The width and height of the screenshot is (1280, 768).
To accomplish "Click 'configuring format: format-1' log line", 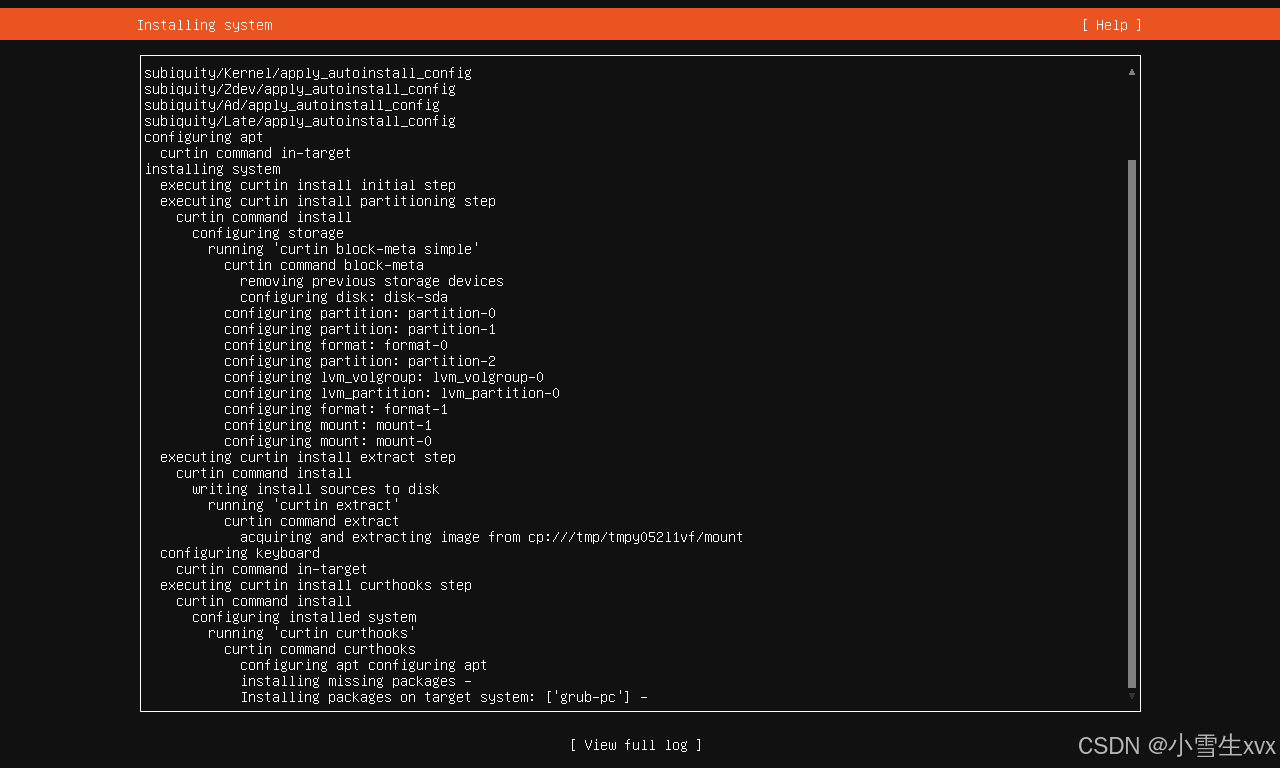I will click(336, 409).
